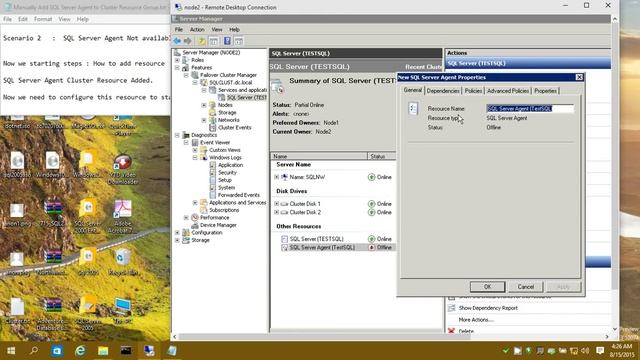Open Command Prompt from the taskbar
This screenshot has width=640, height=360.
(126, 351)
